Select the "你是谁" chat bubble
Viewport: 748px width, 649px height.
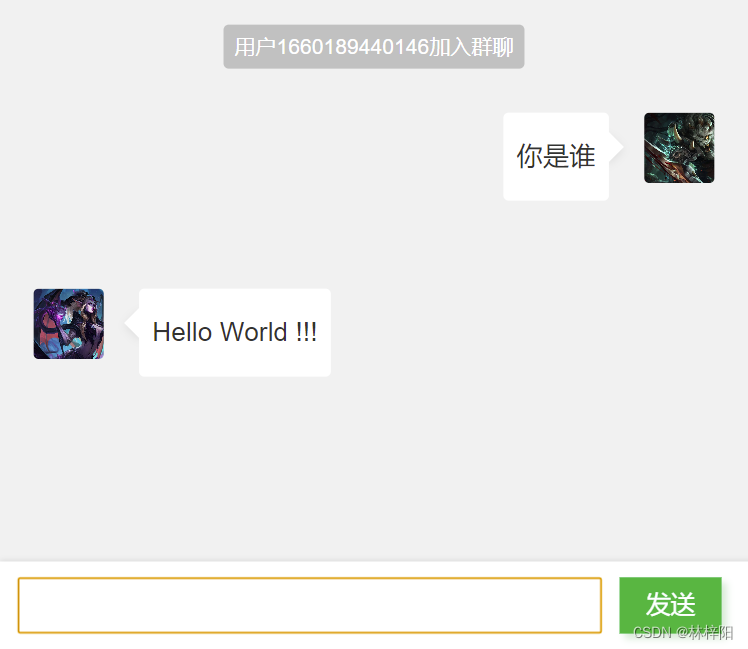coord(556,157)
